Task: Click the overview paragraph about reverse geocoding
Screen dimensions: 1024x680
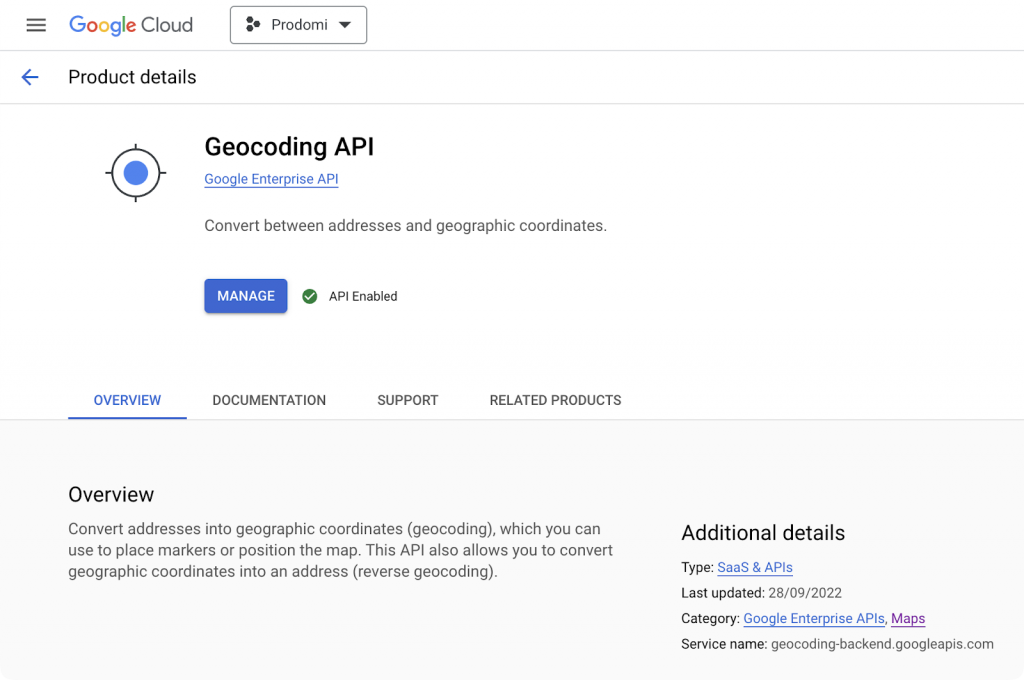Action: tap(340, 550)
